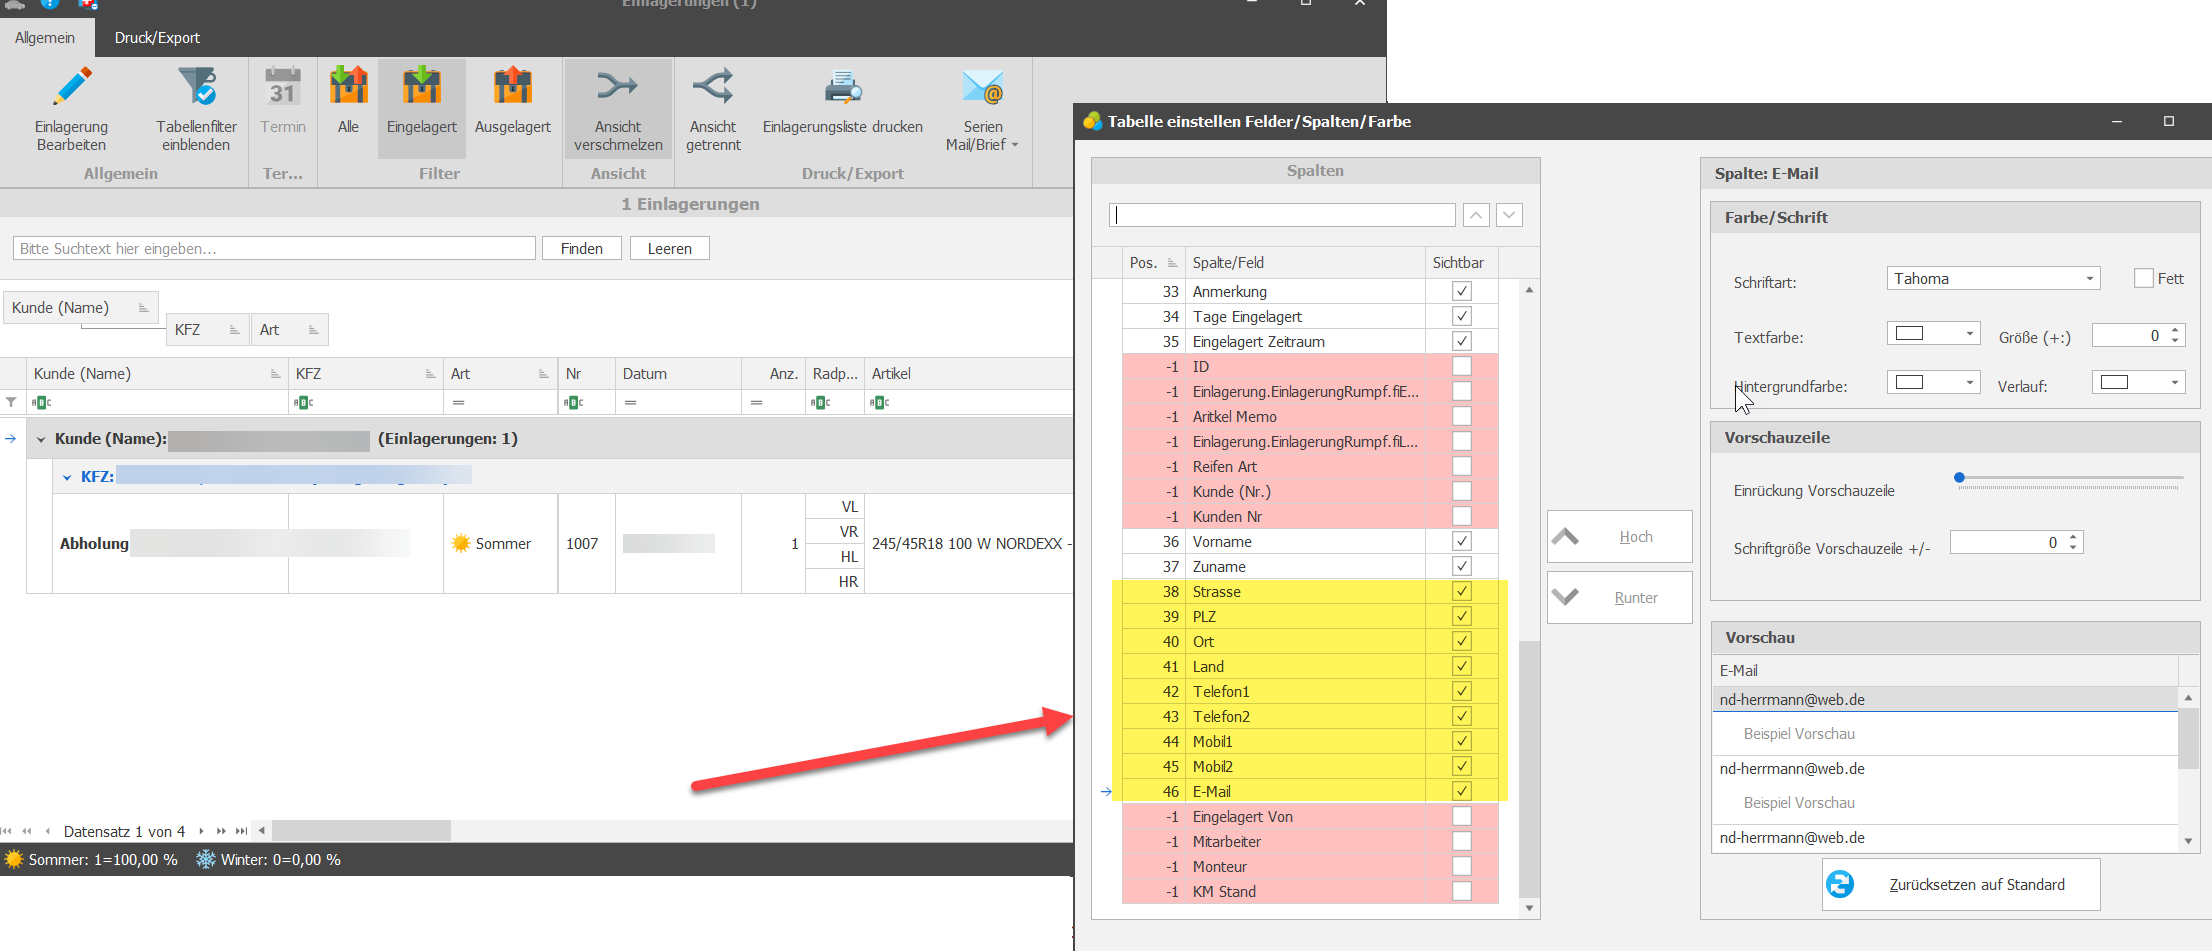Sort by Datum column header
This screenshot has height=951, width=2212.
(x=678, y=374)
